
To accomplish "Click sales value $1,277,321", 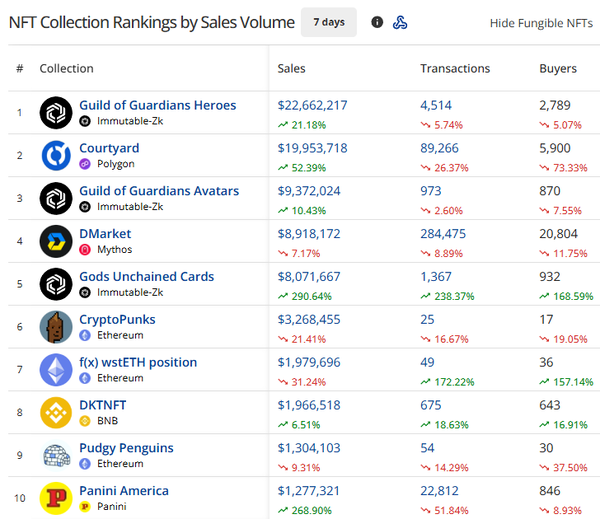I will click(x=308, y=491).
